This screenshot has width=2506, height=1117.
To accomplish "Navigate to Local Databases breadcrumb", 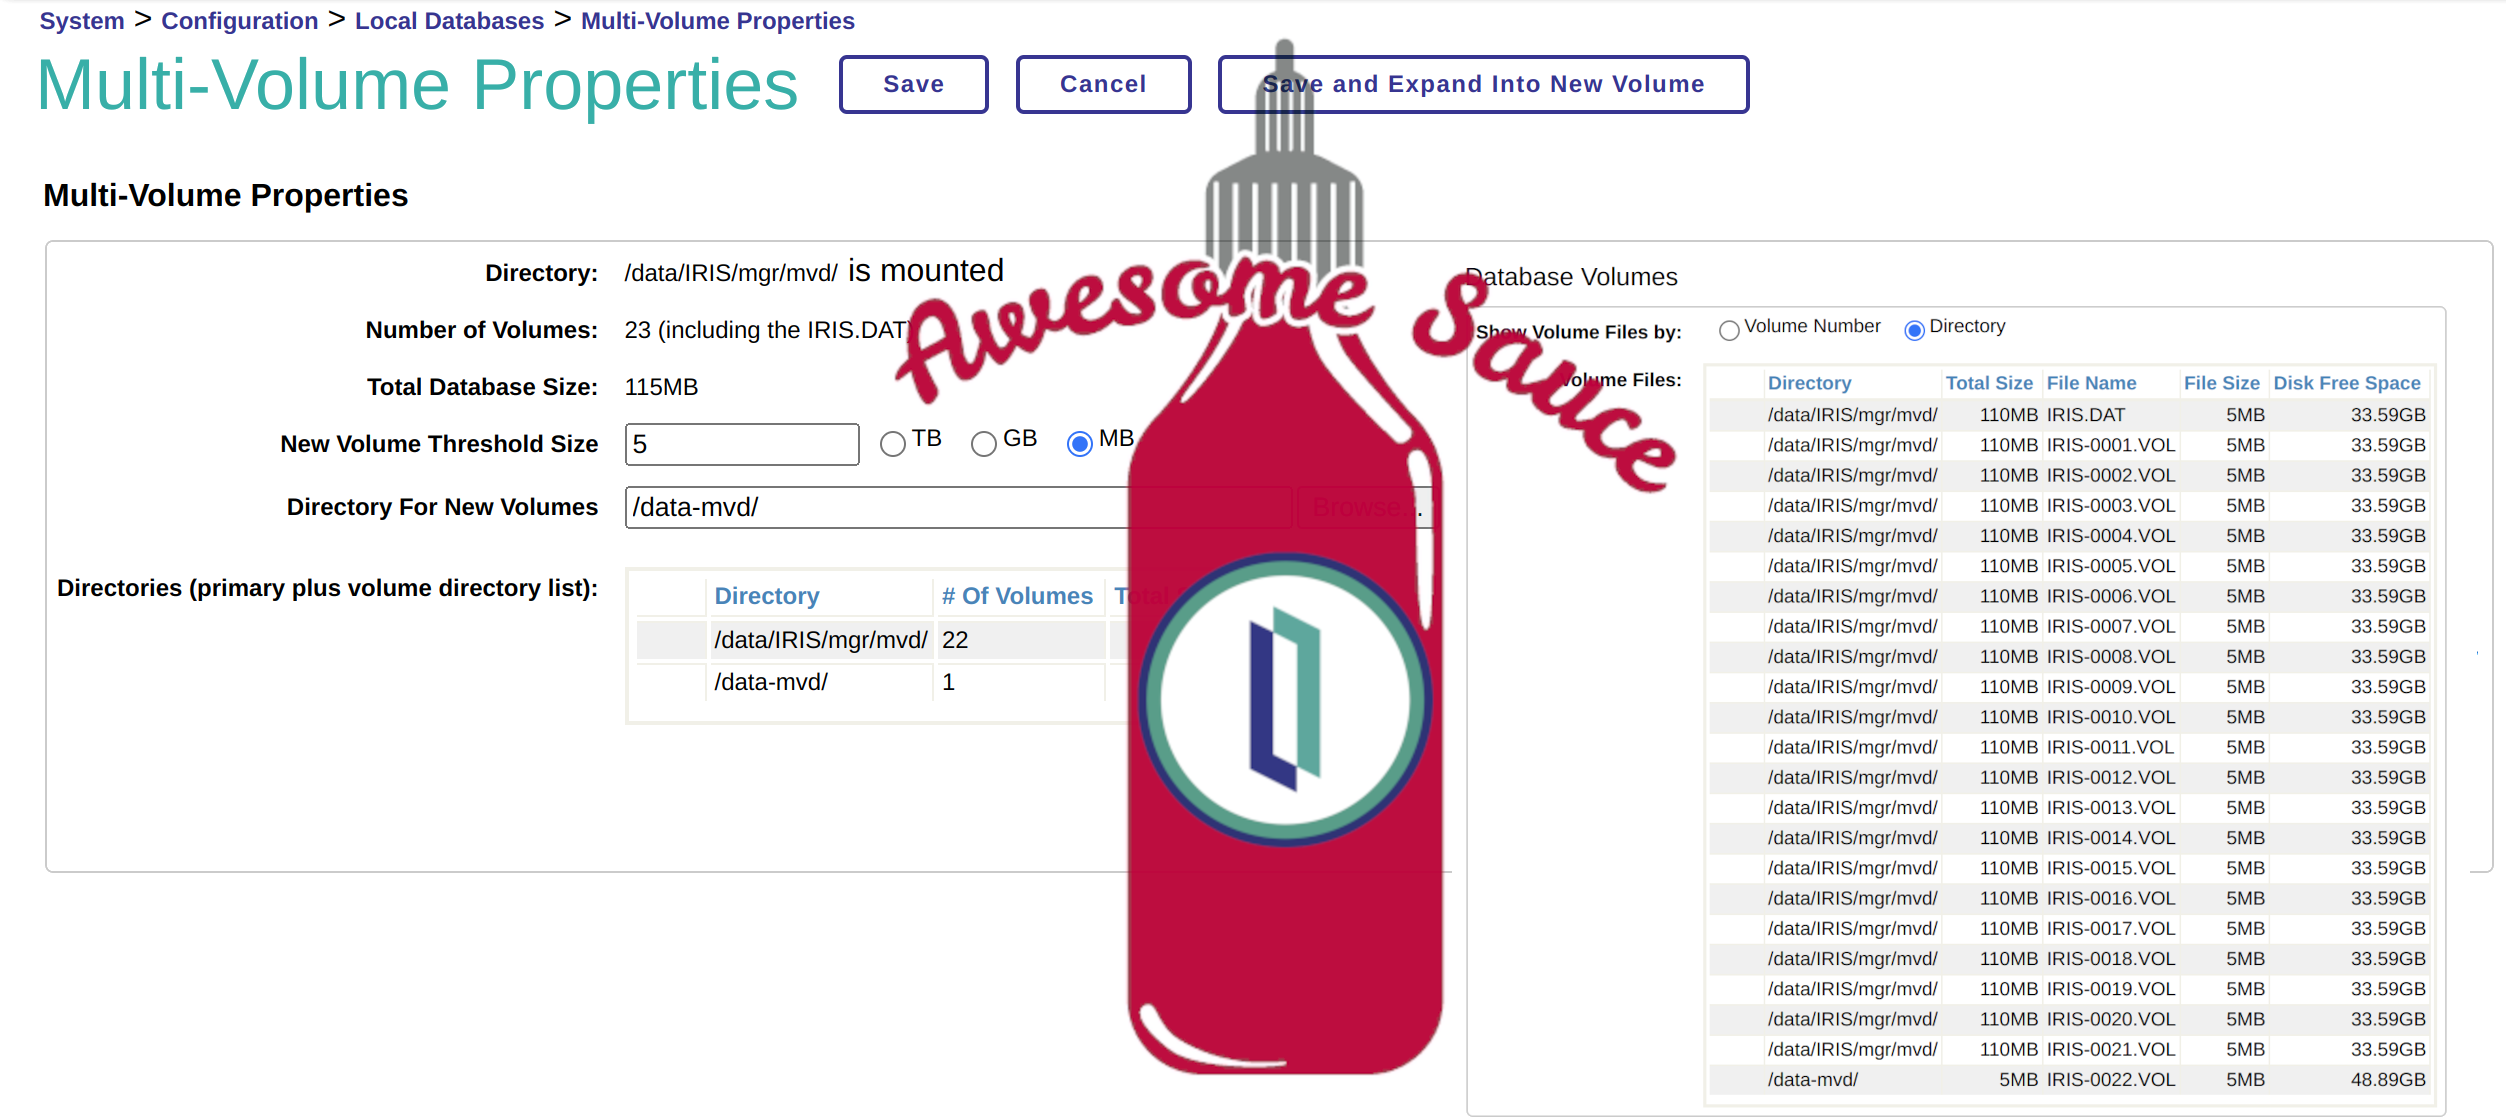I will [x=449, y=21].
